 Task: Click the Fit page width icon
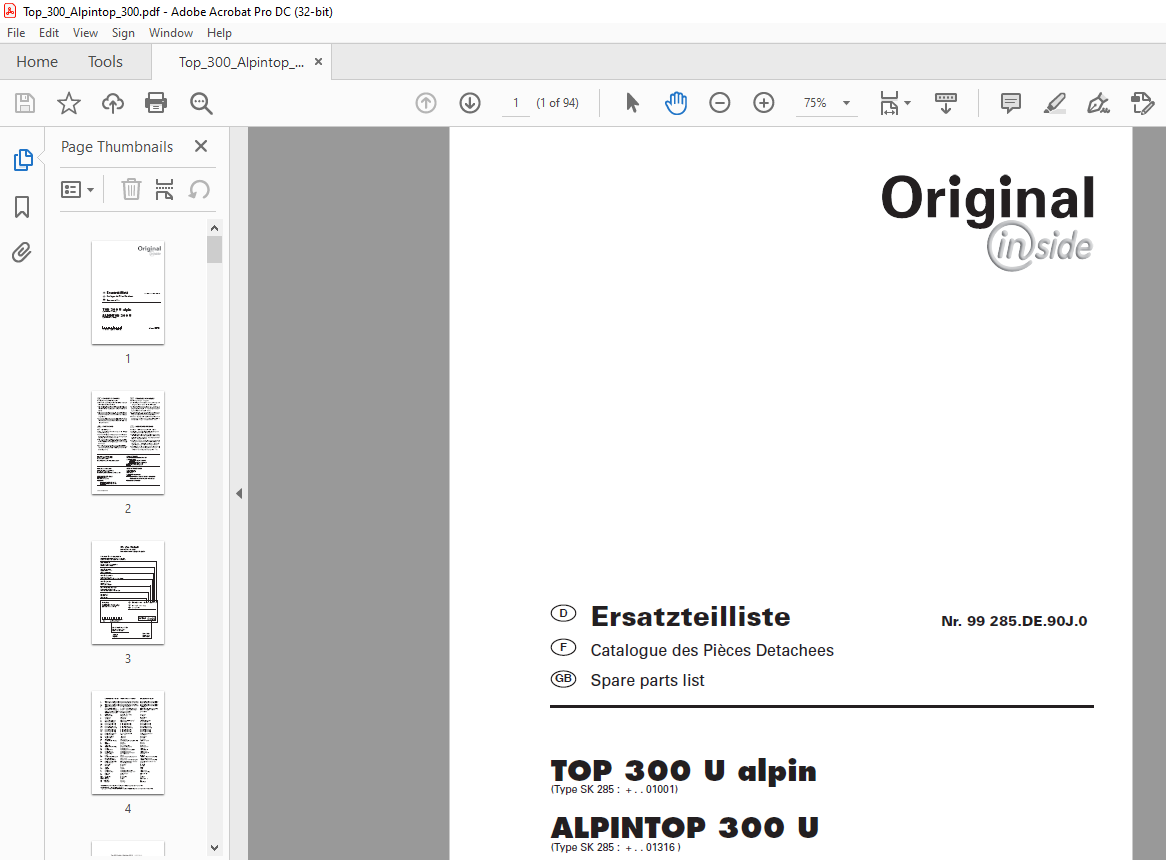pos(889,103)
